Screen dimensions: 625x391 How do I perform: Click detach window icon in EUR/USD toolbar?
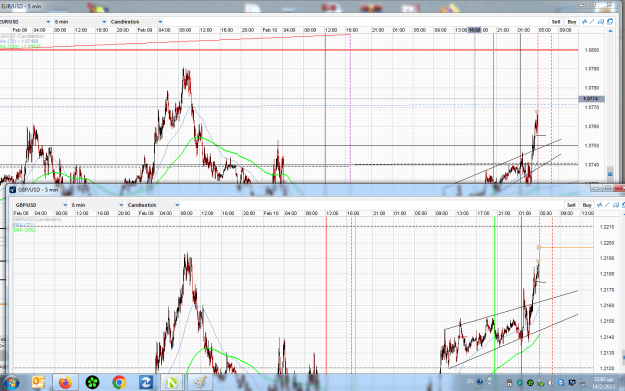[x=610, y=22]
